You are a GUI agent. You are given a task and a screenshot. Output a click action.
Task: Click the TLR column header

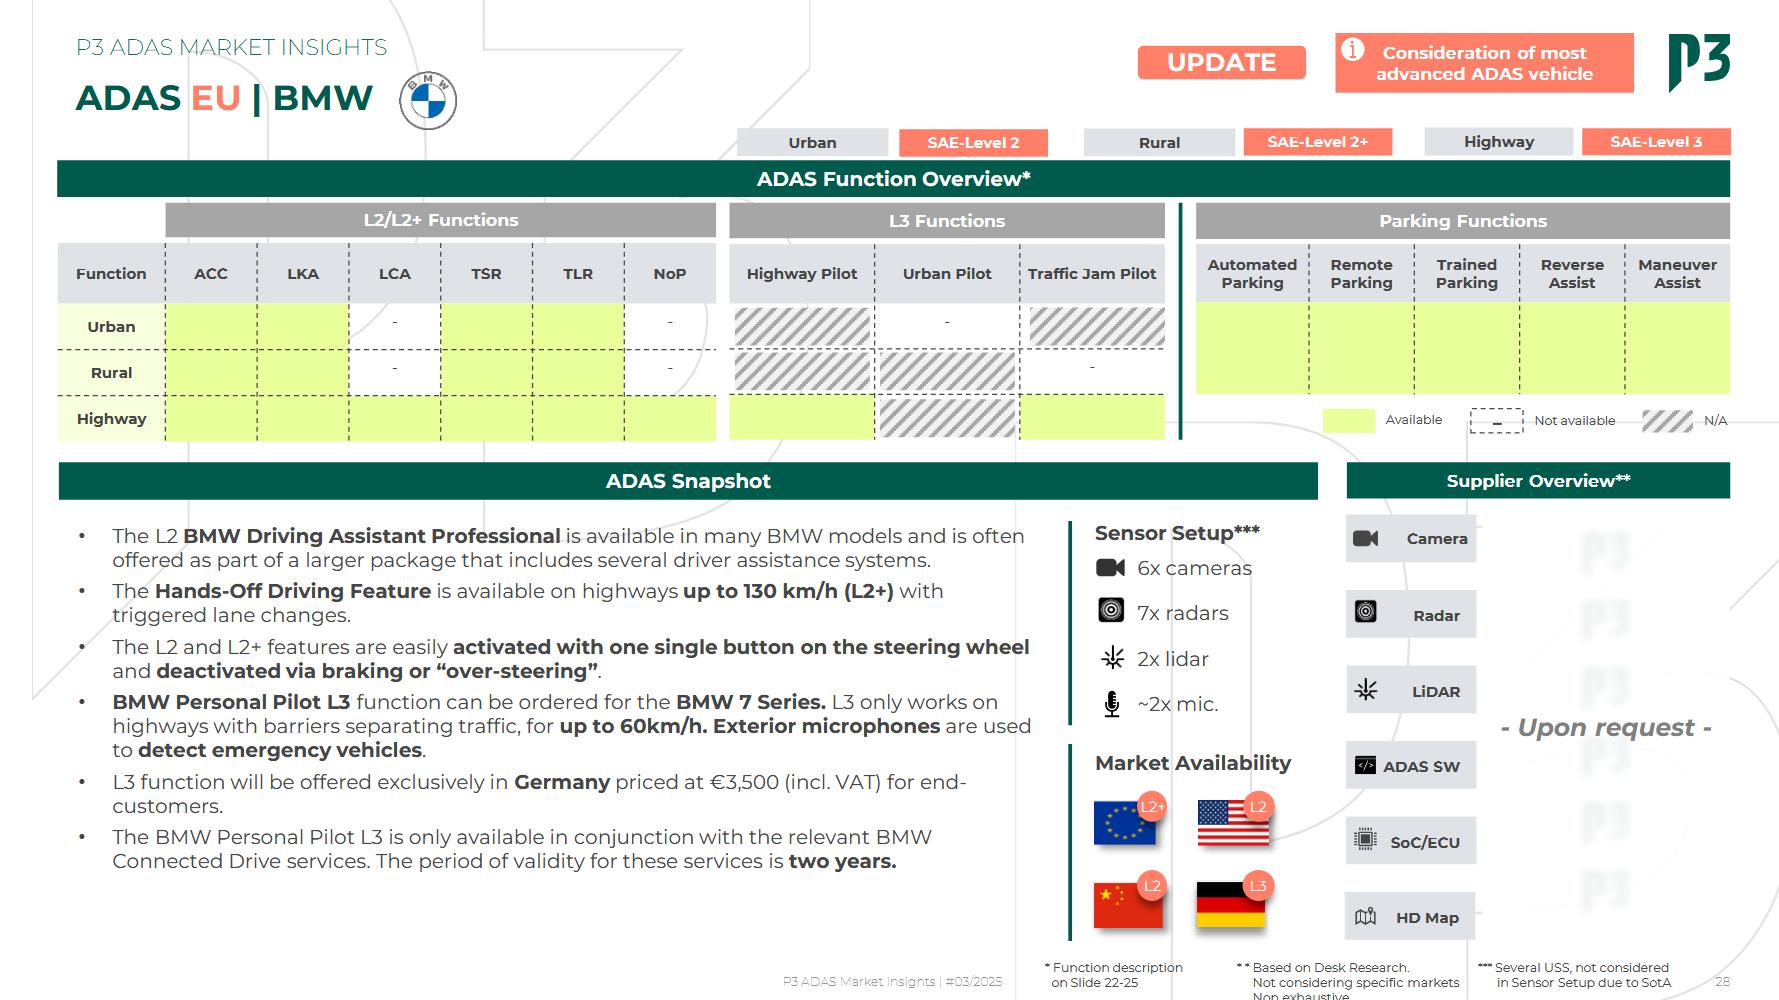click(578, 273)
